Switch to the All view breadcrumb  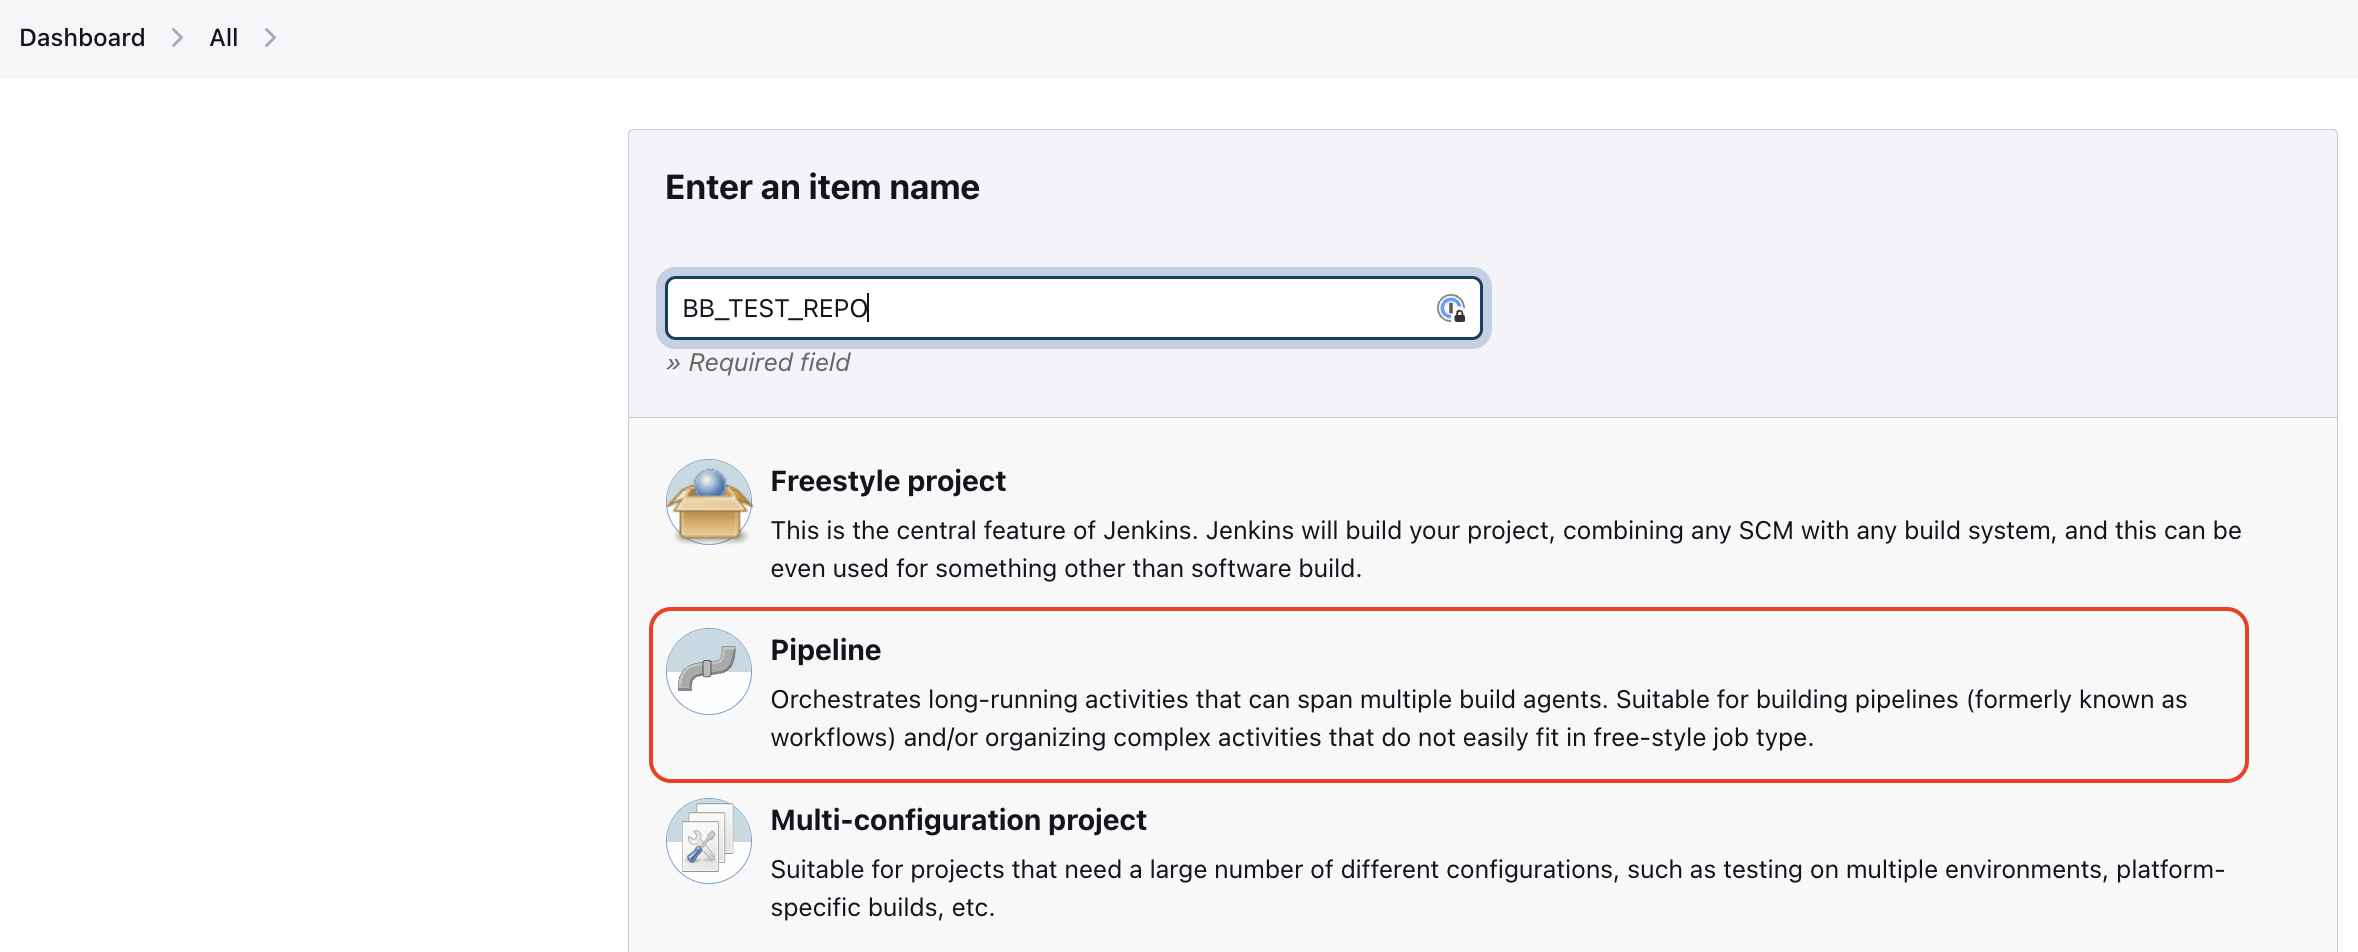point(223,37)
